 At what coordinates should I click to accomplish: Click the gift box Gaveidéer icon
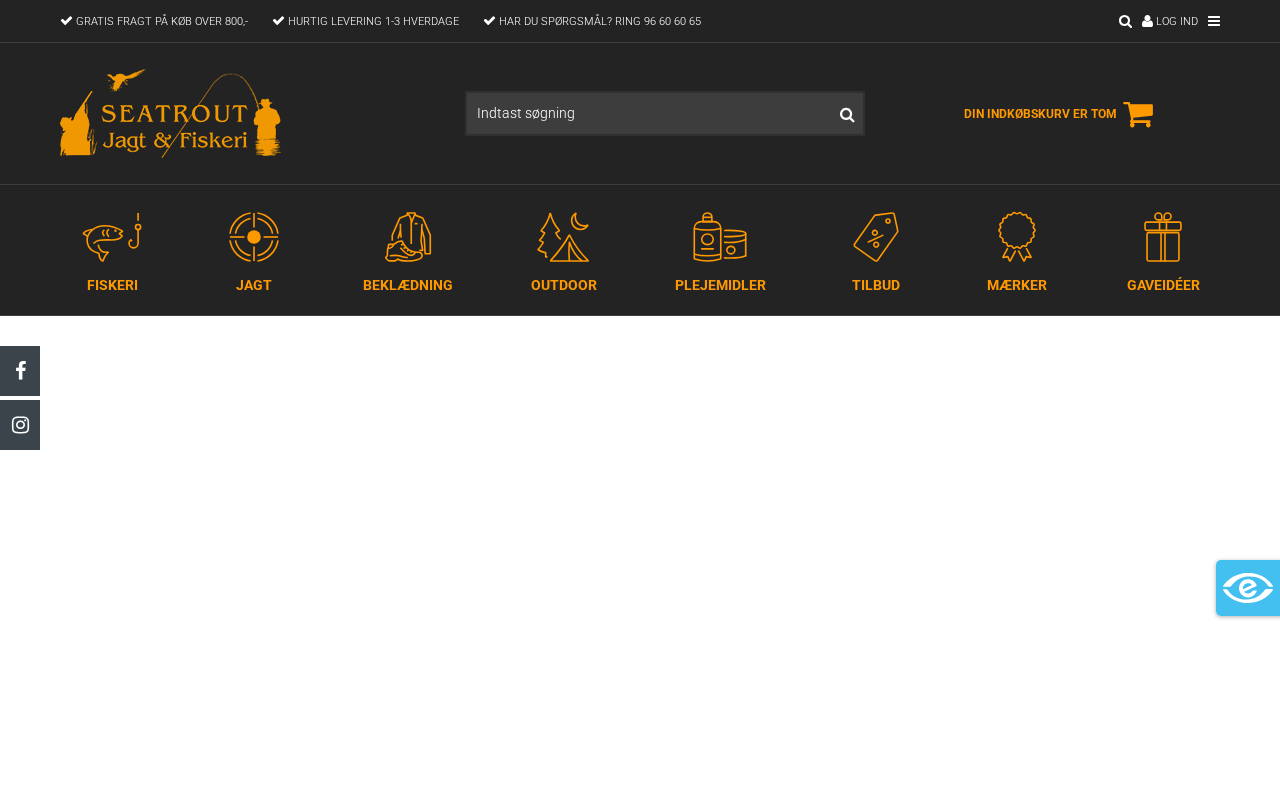pyautogui.click(x=1163, y=237)
